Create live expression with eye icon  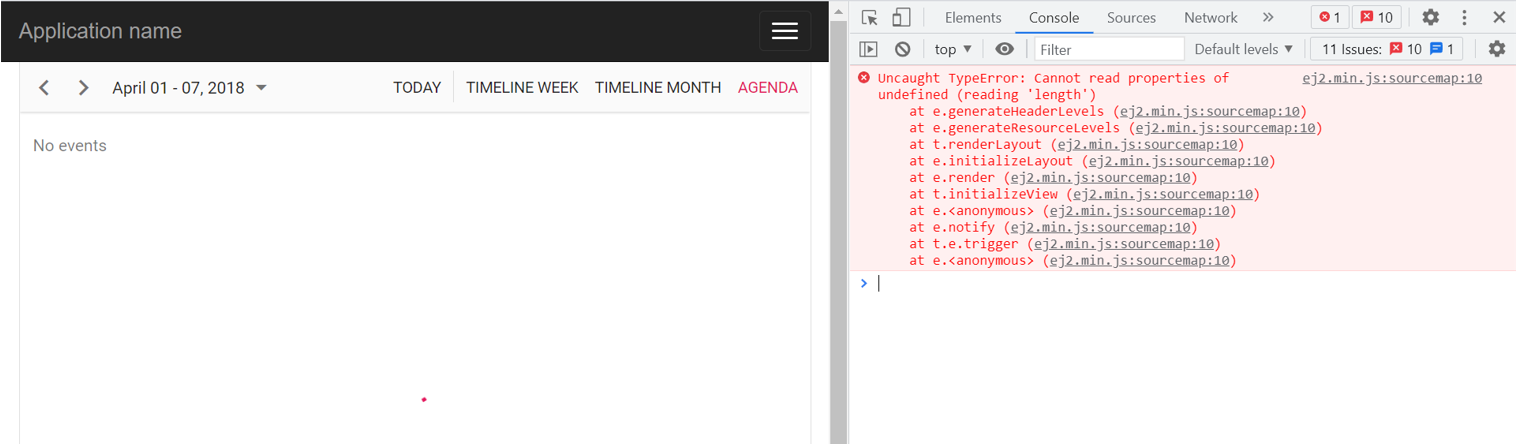click(1004, 49)
